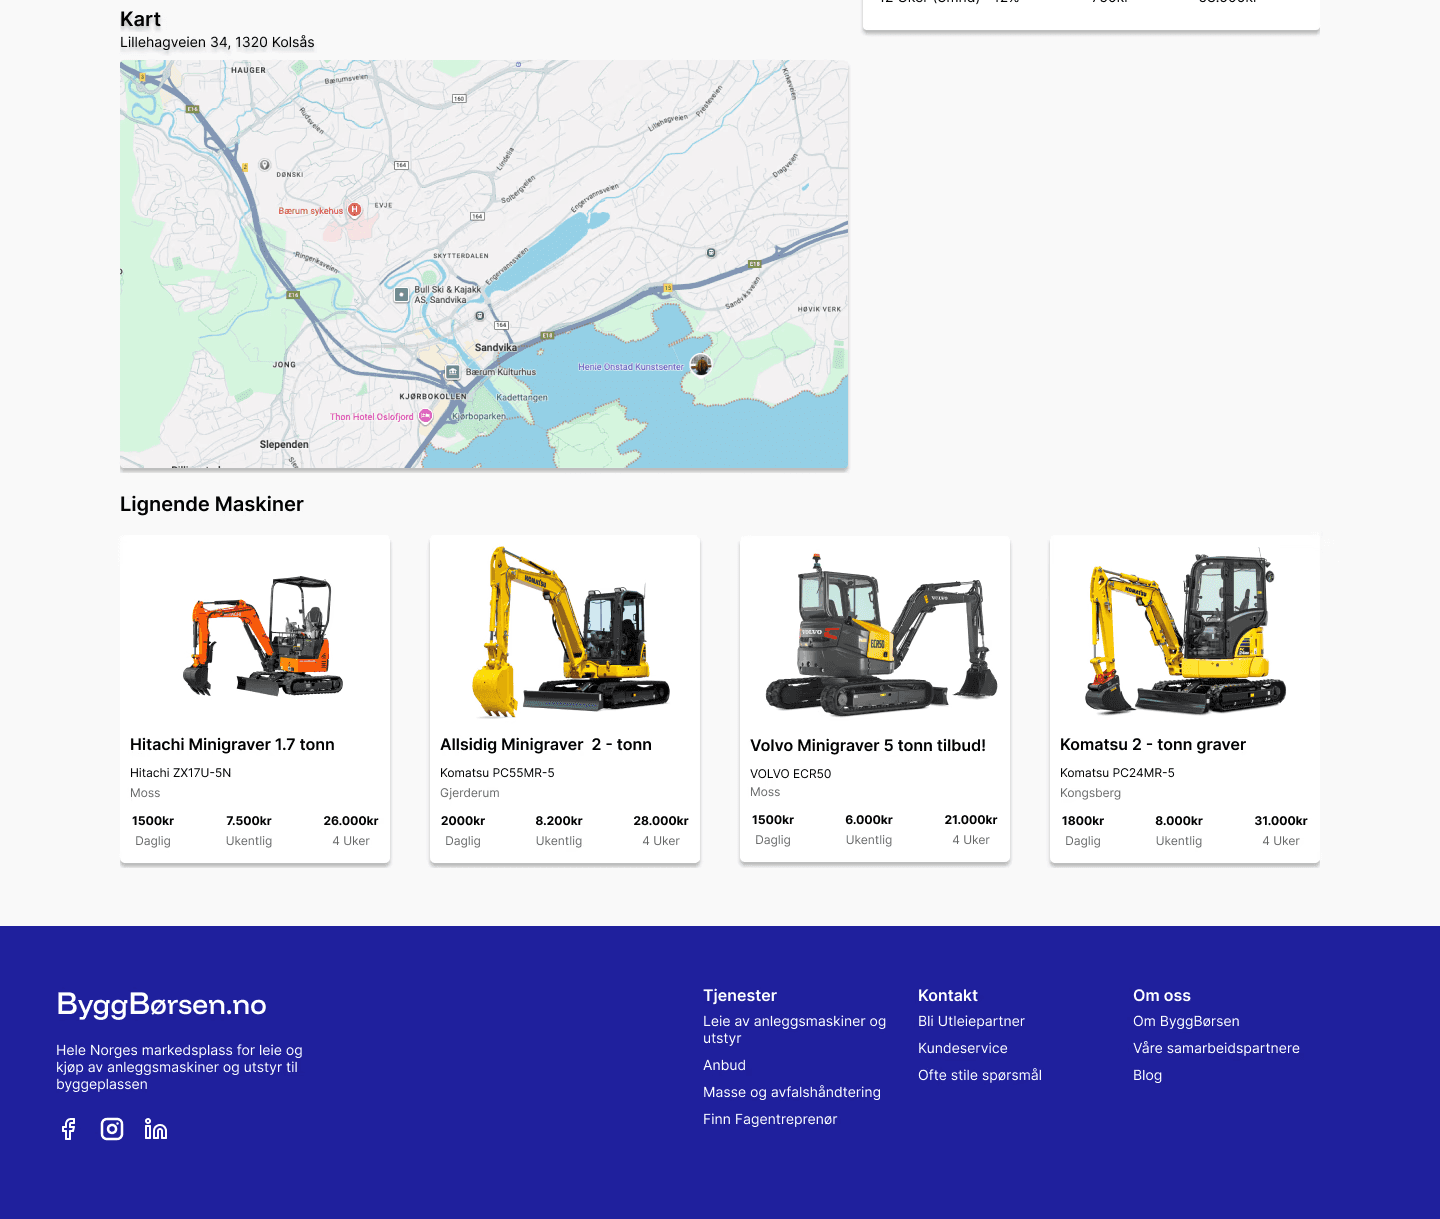Screen dimensions: 1440x1219
Task: Click 2000kr daily price
Action: [463, 821]
